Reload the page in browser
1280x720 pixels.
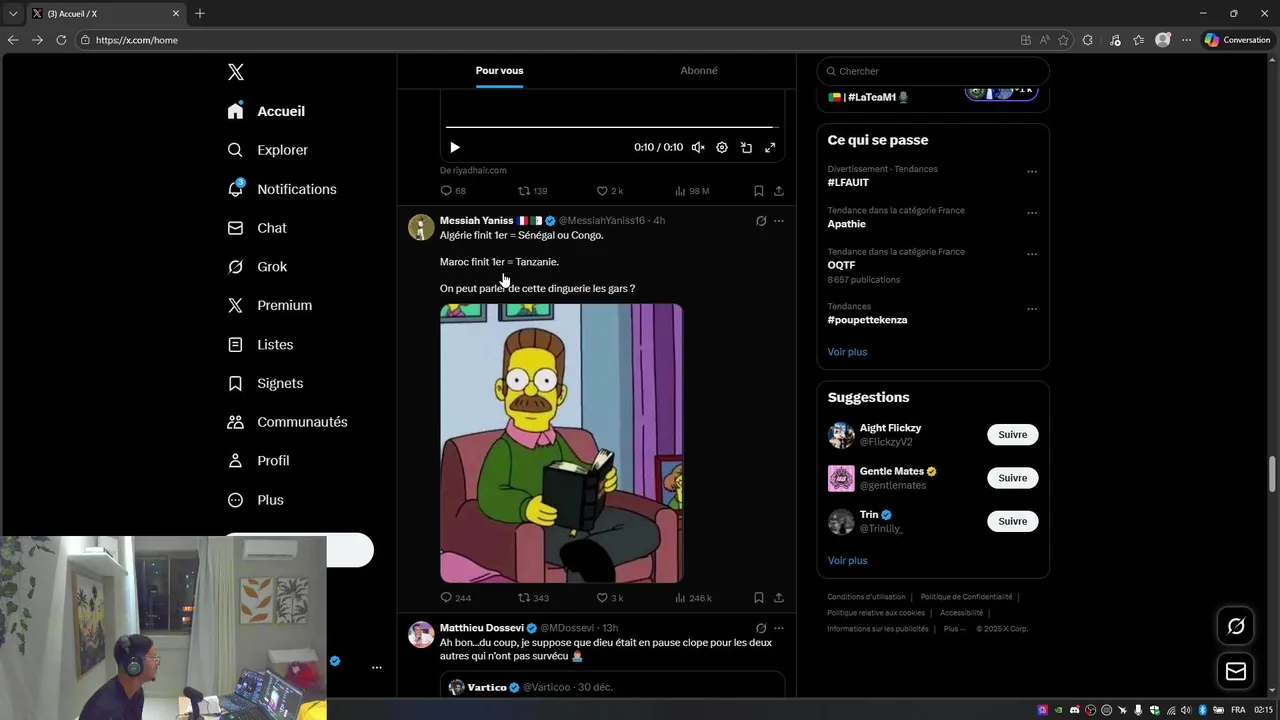[61, 40]
